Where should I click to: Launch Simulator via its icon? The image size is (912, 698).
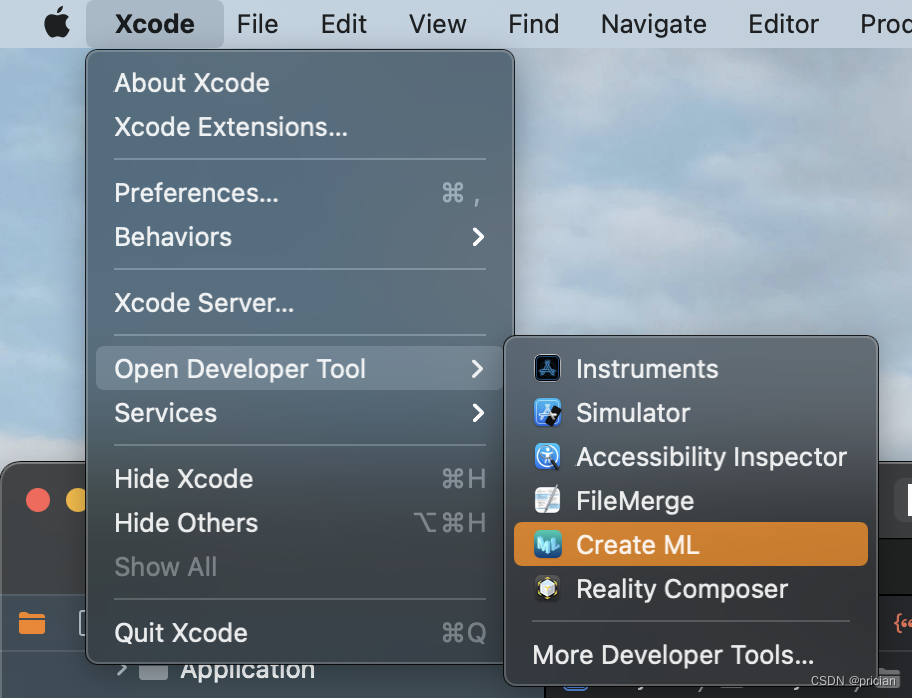coord(547,412)
